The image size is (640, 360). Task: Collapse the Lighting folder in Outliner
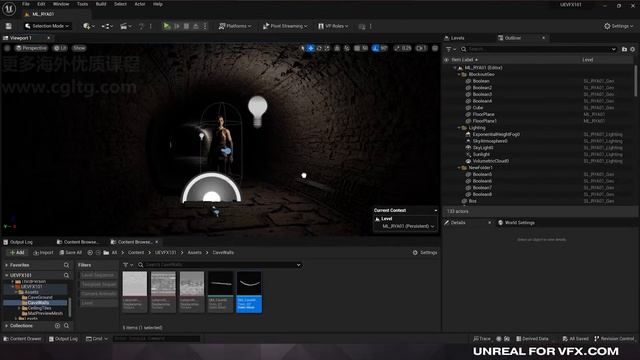[x=459, y=128]
